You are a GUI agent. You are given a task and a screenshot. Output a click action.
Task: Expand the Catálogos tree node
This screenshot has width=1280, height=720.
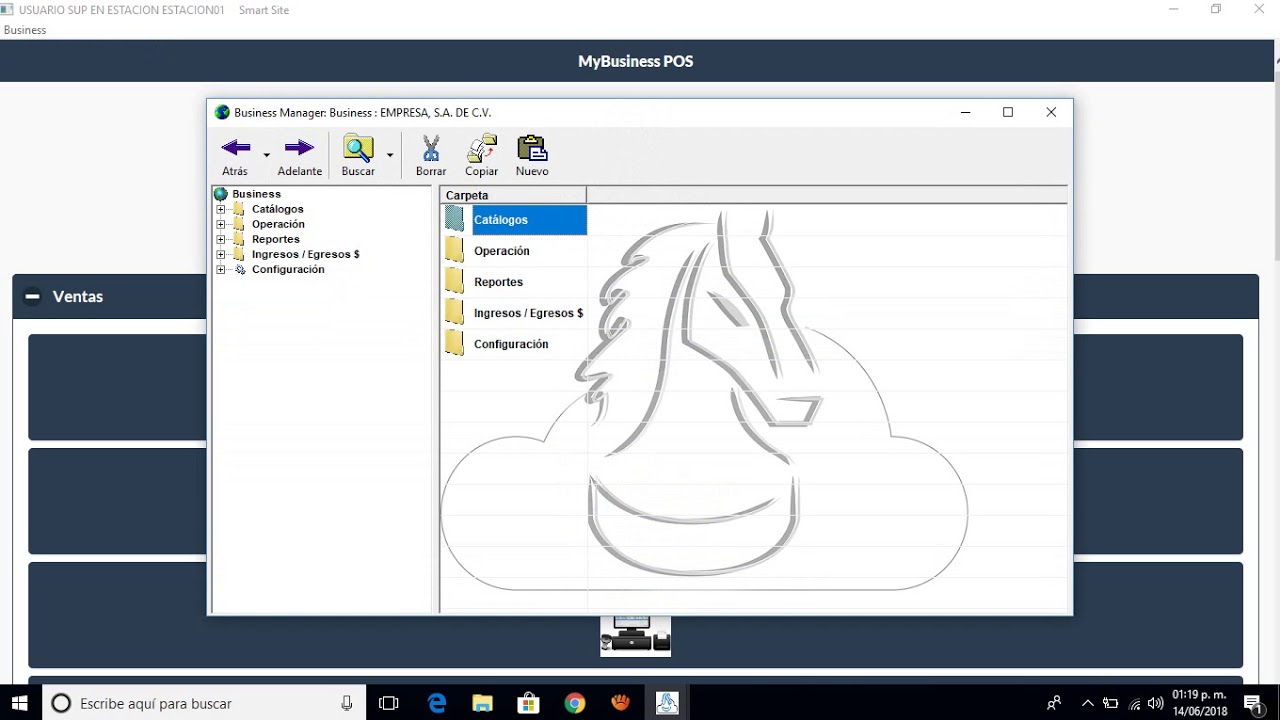221,209
